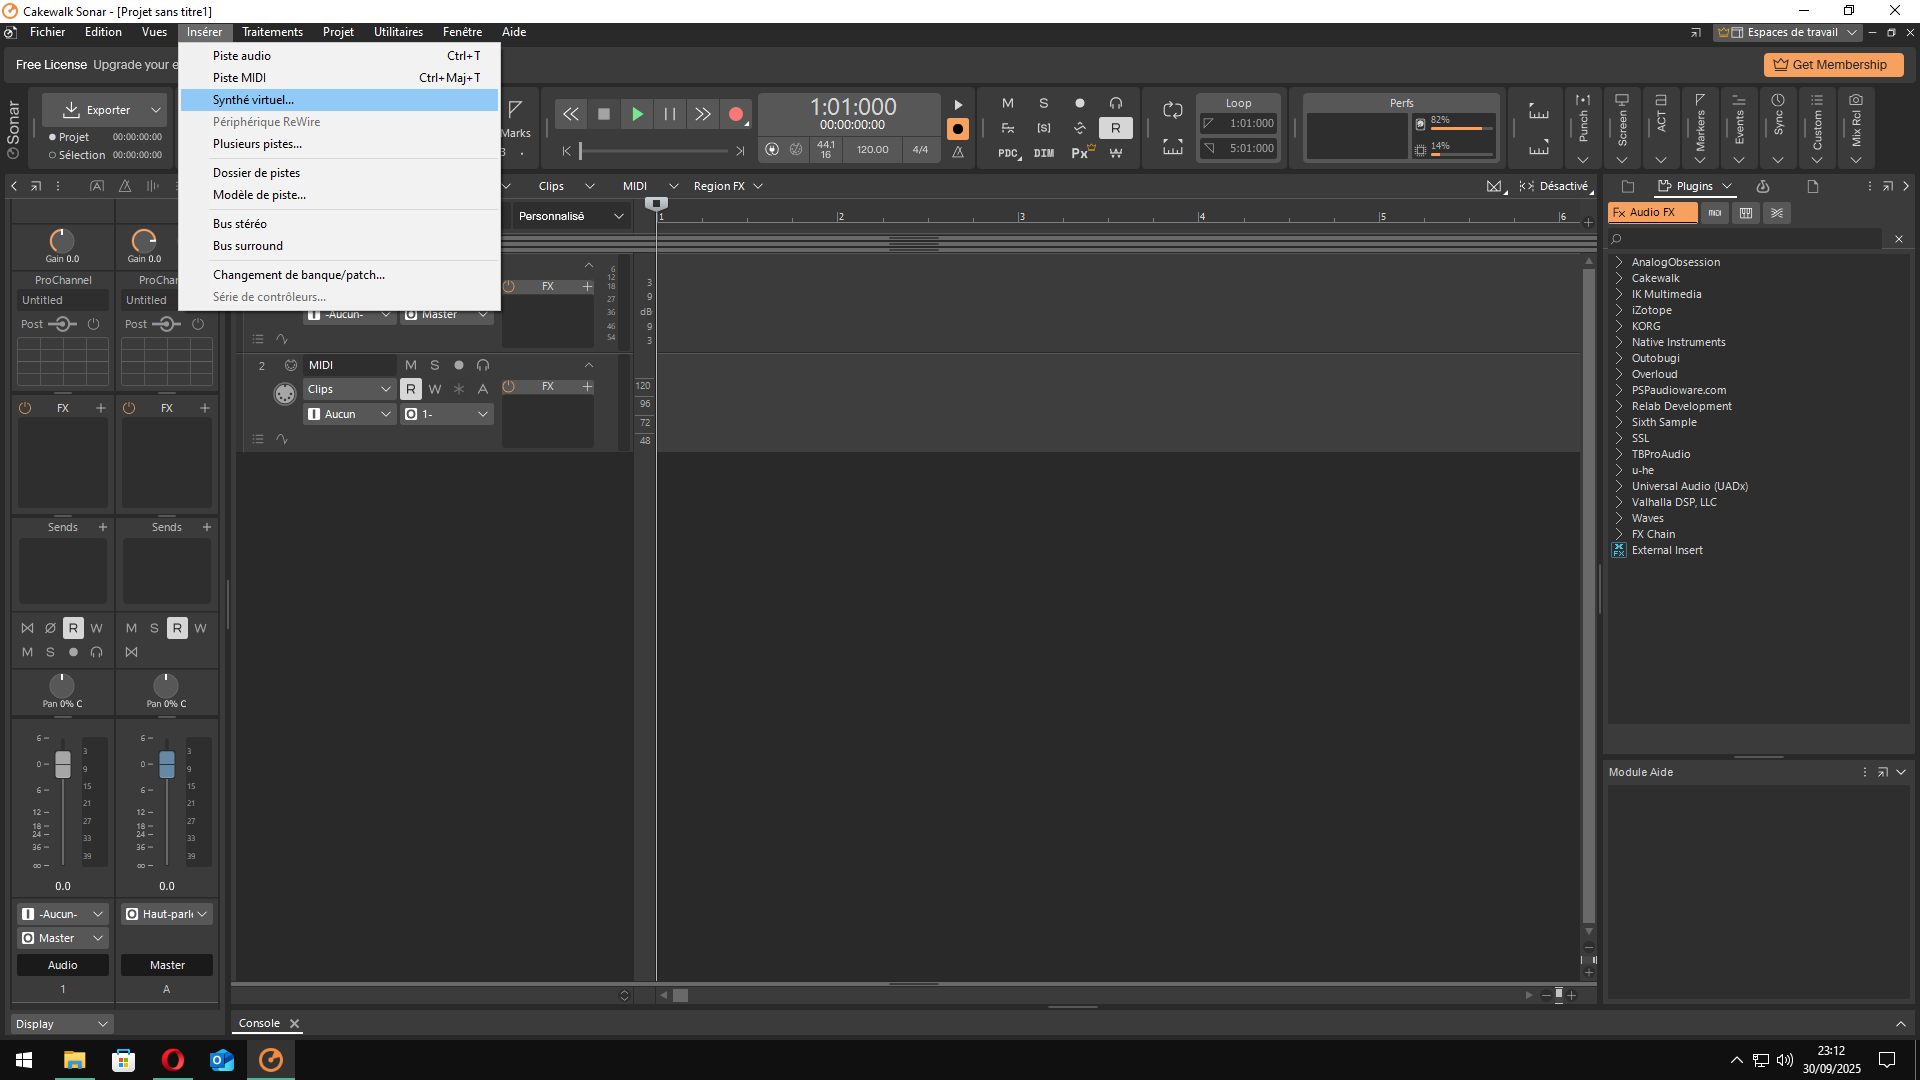Click the Audio channel volume fader
Image resolution: width=1920 pixels, height=1080 pixels.
tap(63, 764)
